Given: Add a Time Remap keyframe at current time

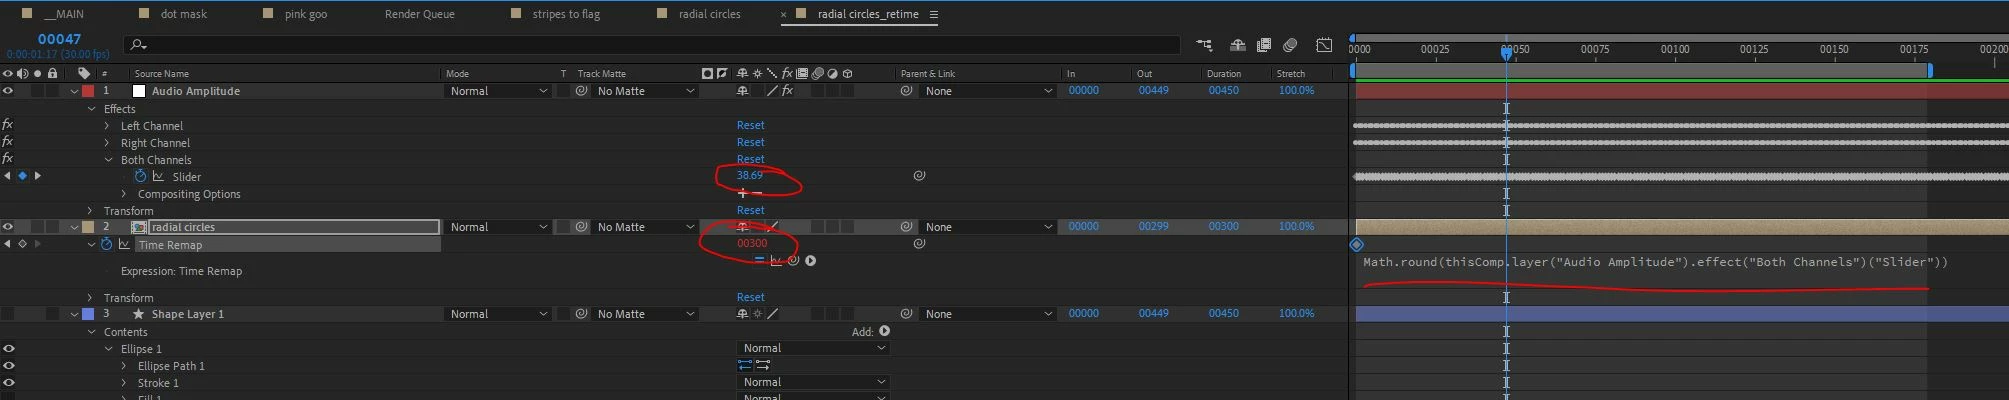Looking at the screenshot, I should tap(23, 244).
